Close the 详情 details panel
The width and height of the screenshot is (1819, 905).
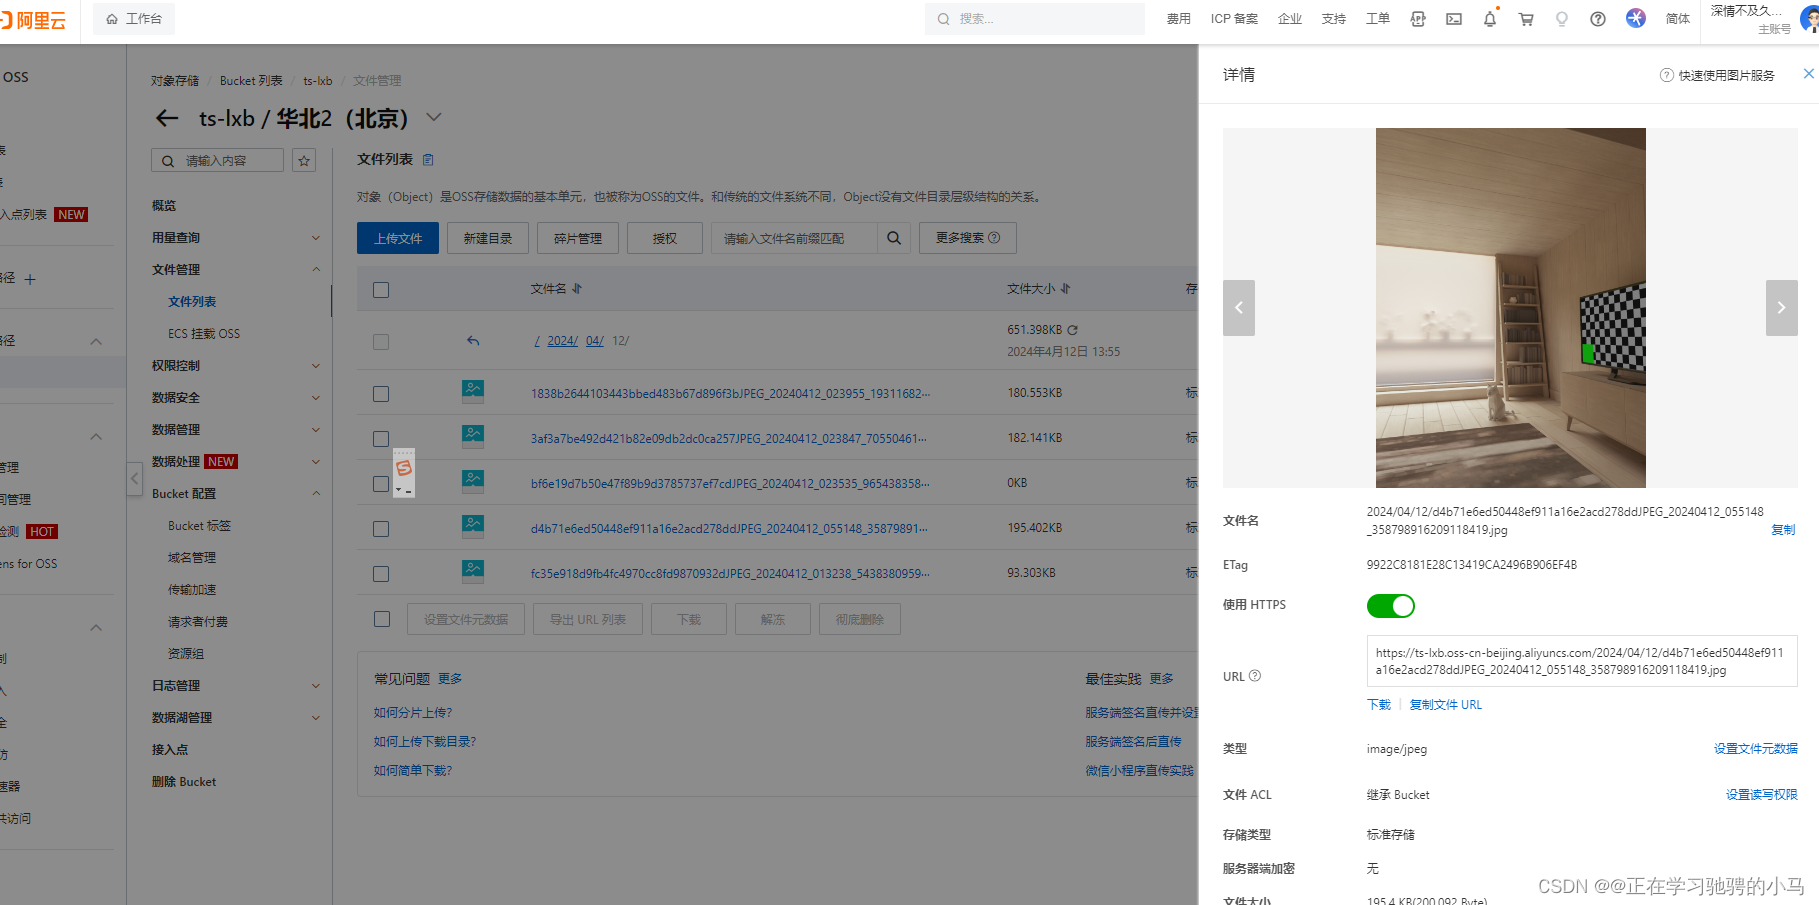pyautogui.click(x=1808, y=74)
